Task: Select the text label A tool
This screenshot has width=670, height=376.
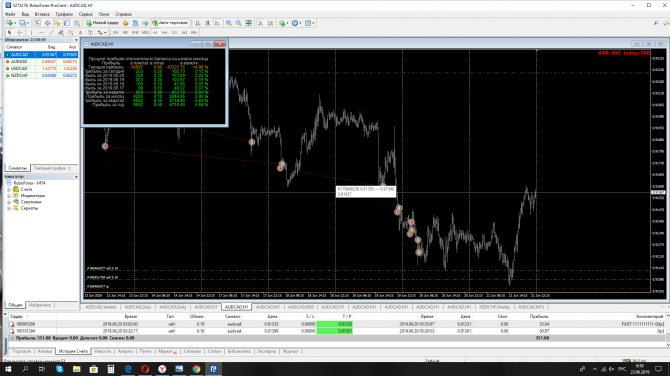Action: click(x=80, y=32)
